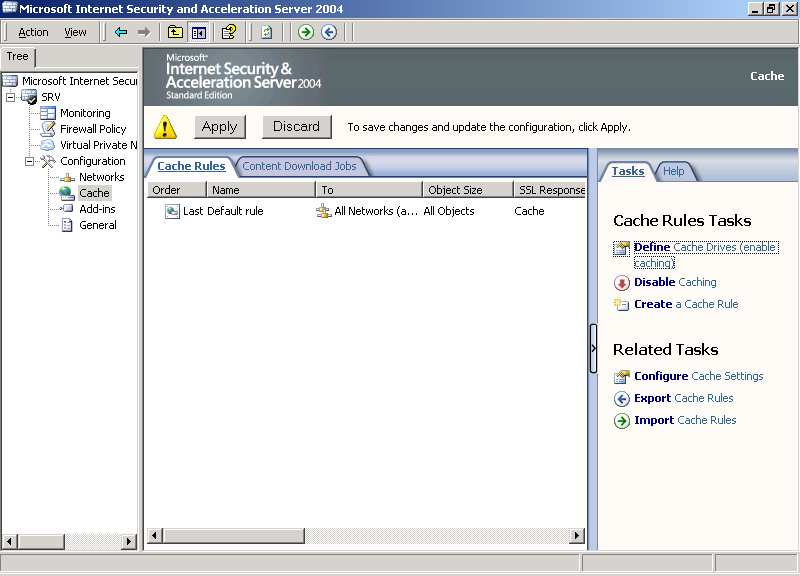The width and height of the screenshot is (800, 576).
Task: Select the Last Default rule row icon
Action: pyautogui.click(x=172, y=211)
